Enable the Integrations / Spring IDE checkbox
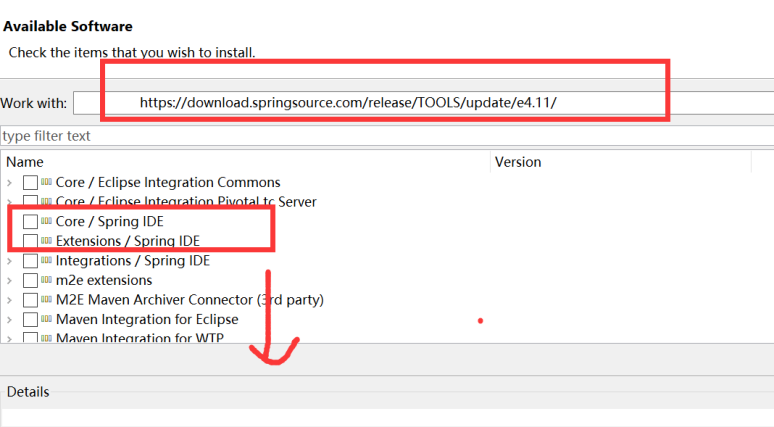 click(30, 261)
